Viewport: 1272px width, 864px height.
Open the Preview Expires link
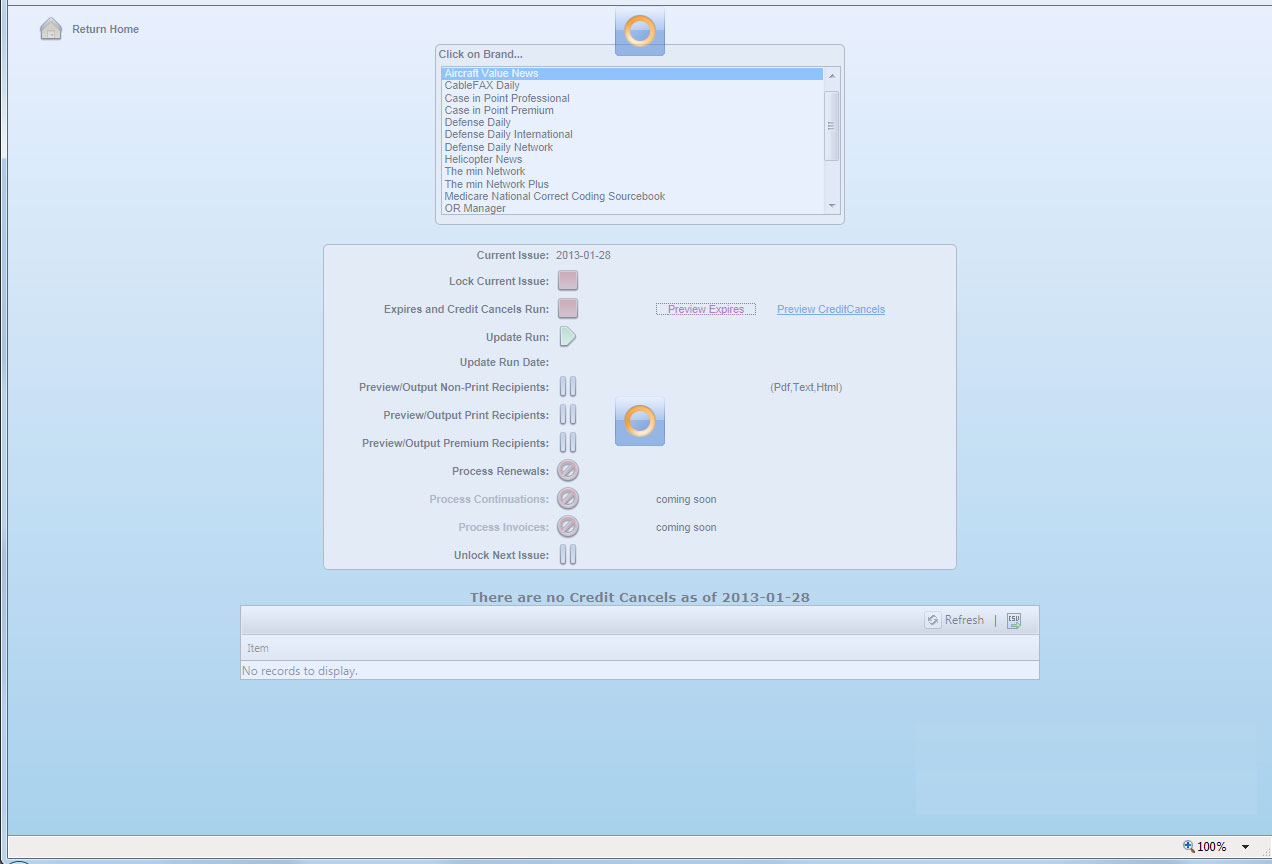click(706, 310)
